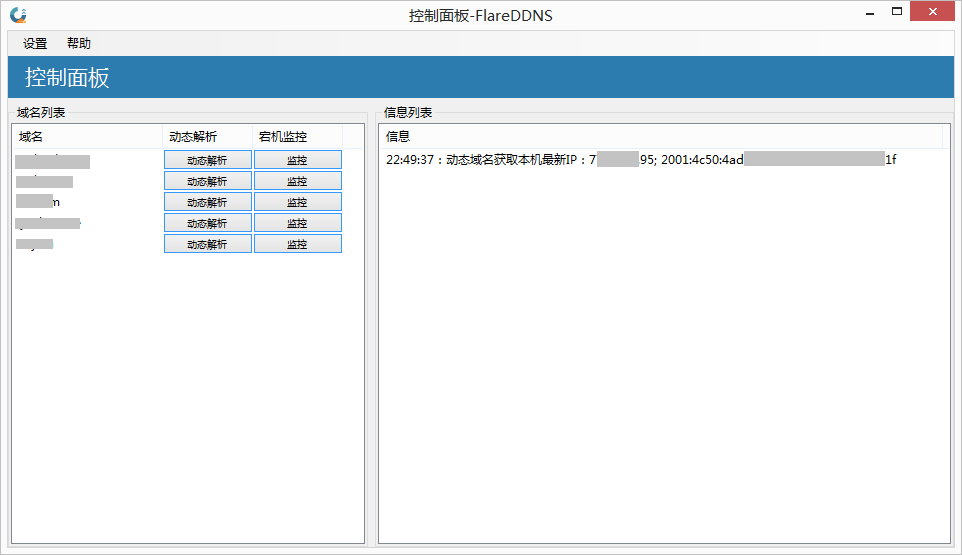Click 监控 button in fifth domain row

click(x=298, y=244)
